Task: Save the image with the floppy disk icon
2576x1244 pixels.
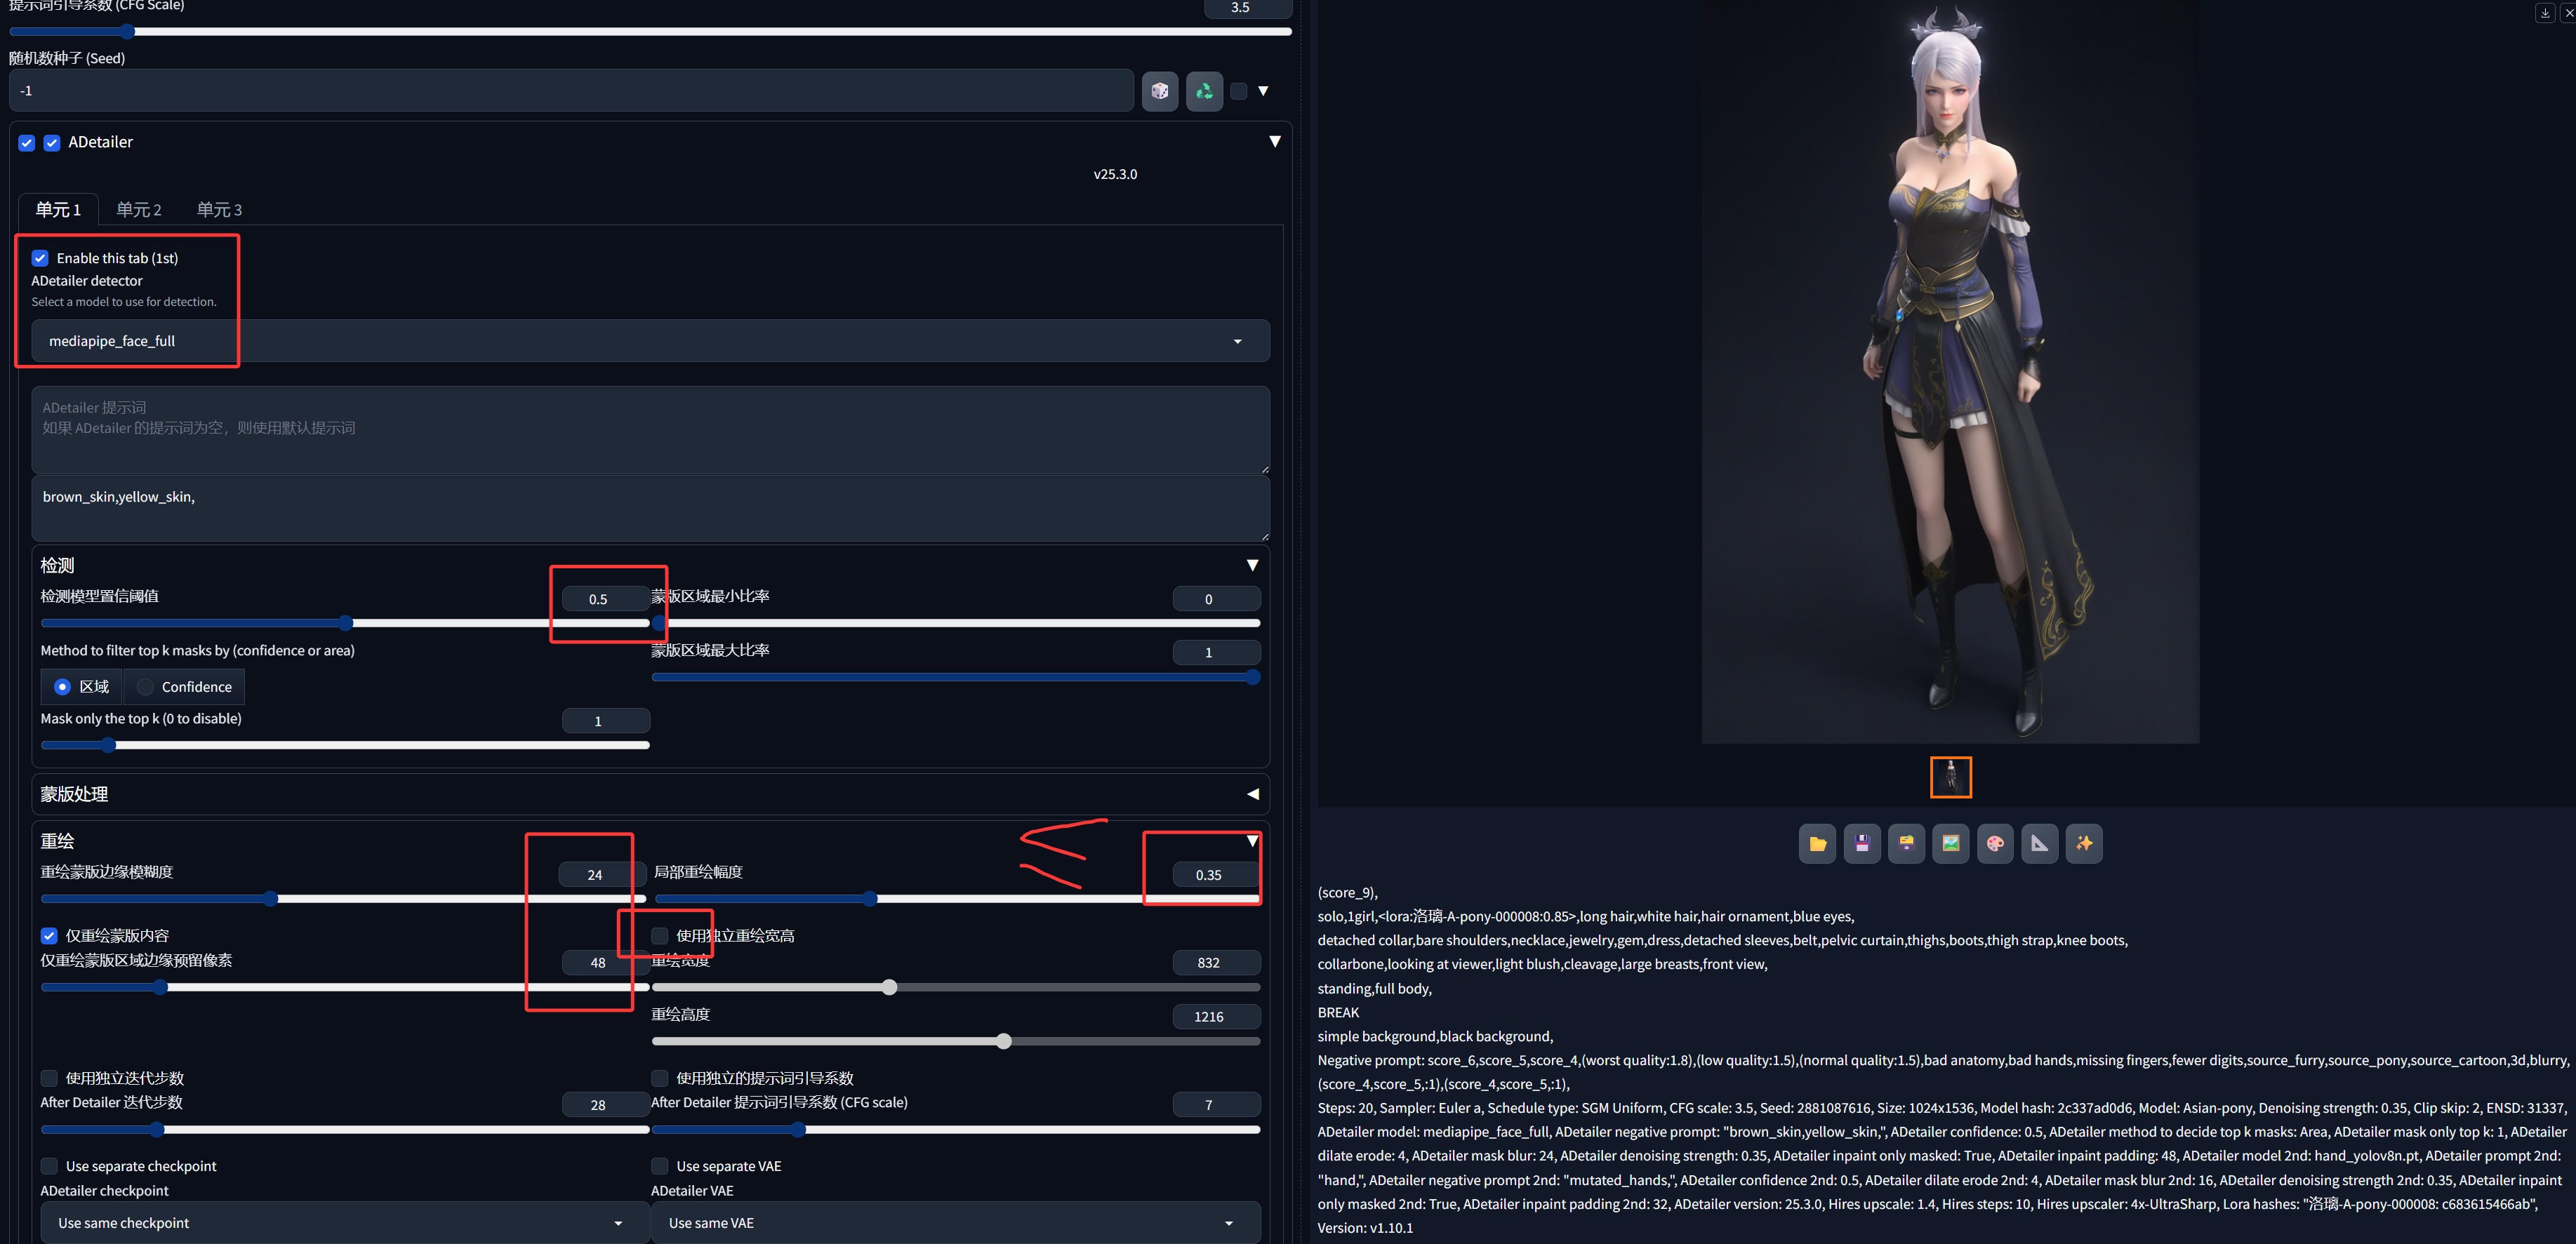Action: coord(1862,844)
